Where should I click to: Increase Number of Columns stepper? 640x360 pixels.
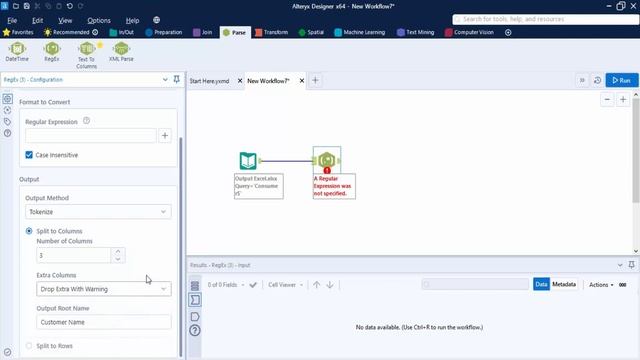118,252
